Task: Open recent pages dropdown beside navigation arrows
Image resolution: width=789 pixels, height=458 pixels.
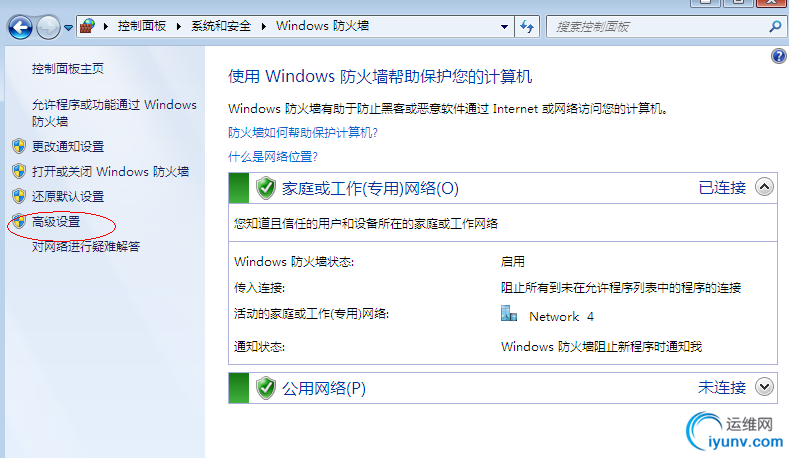Action: click(68, 28)
